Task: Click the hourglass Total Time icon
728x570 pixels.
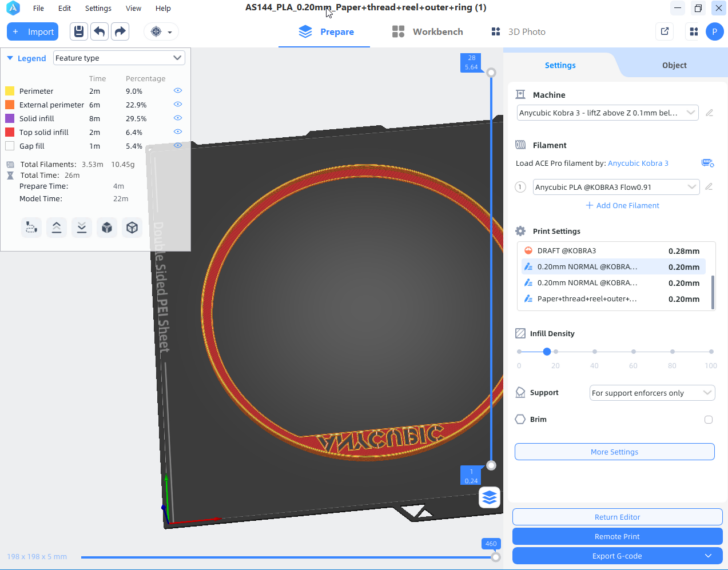Action: point(10,175)
